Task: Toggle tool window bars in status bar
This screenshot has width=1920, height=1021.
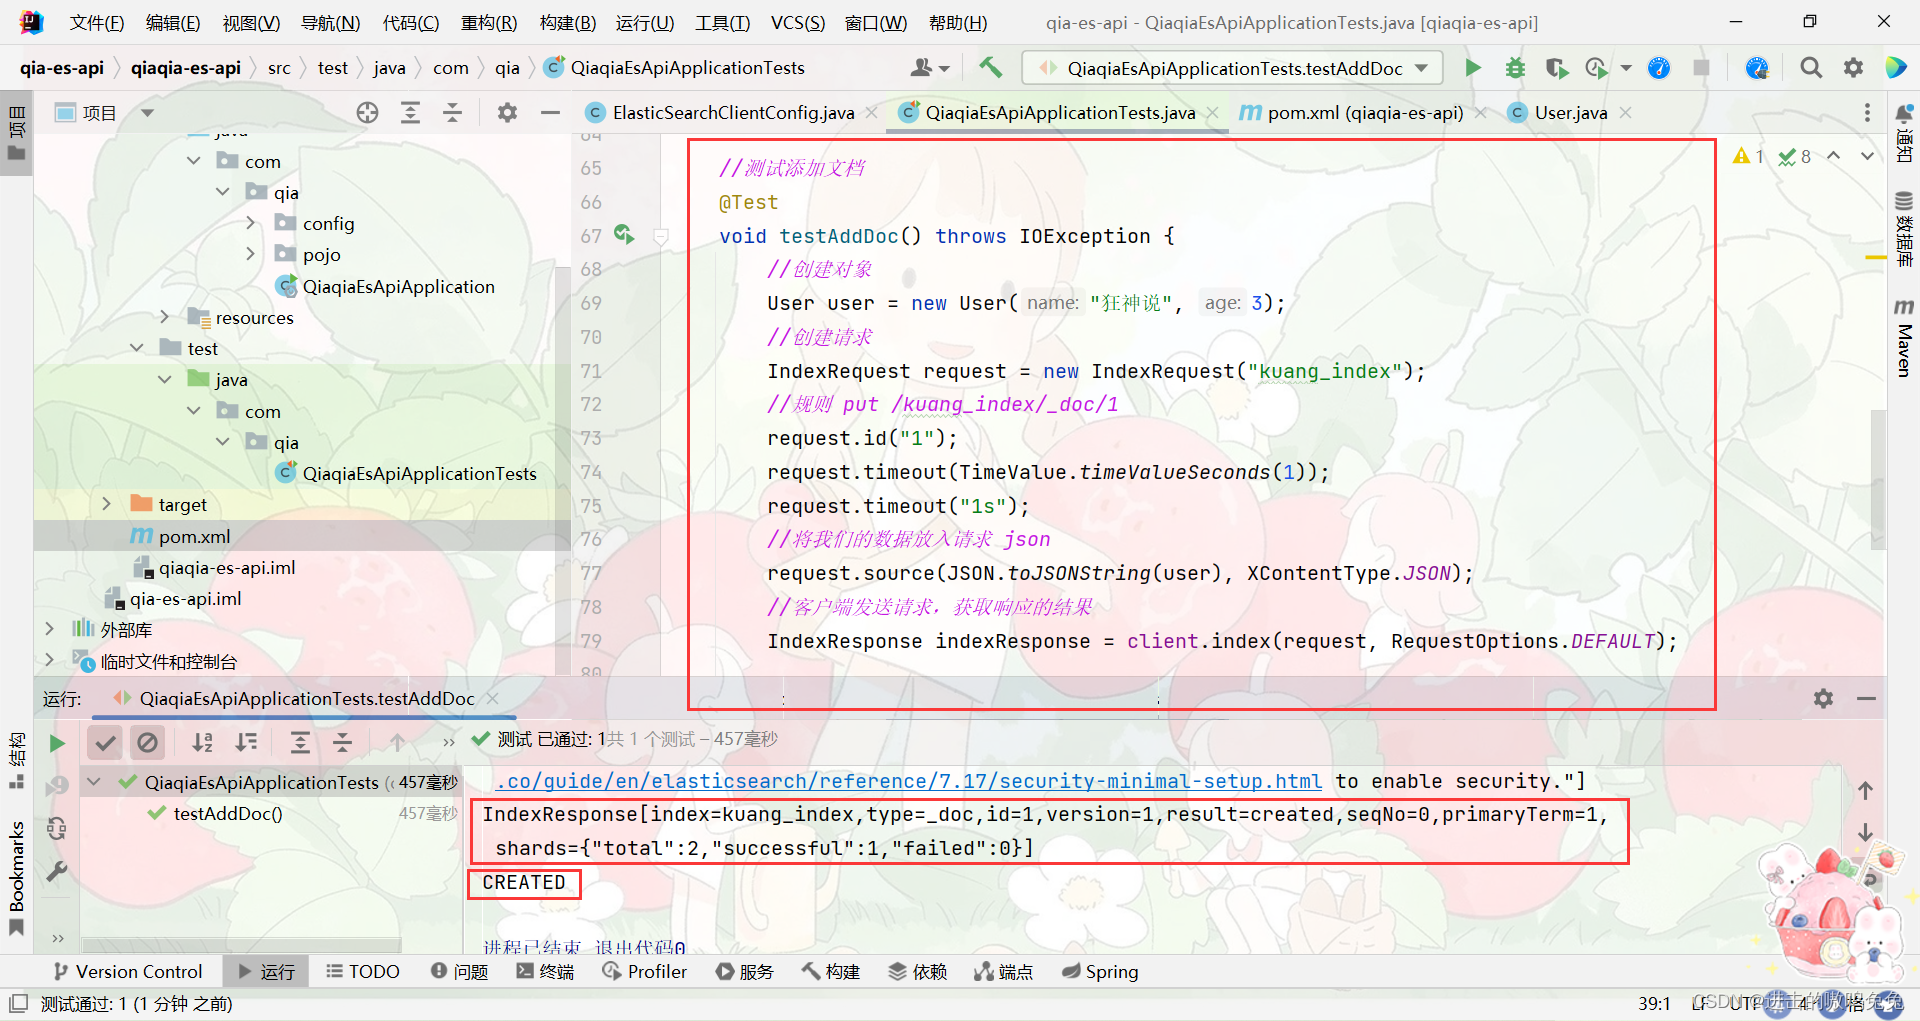Action: tap(17, 1003)
